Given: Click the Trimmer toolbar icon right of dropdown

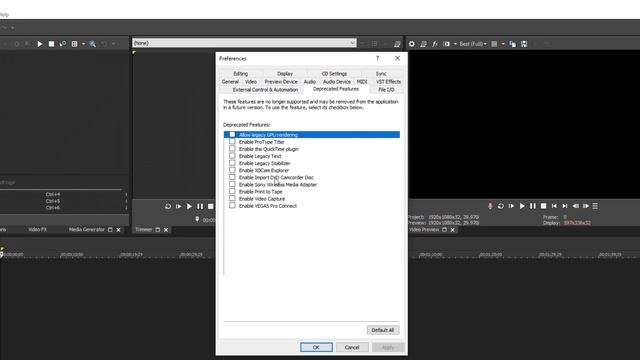Looking at the screenshot, I should tap(397, 44).
